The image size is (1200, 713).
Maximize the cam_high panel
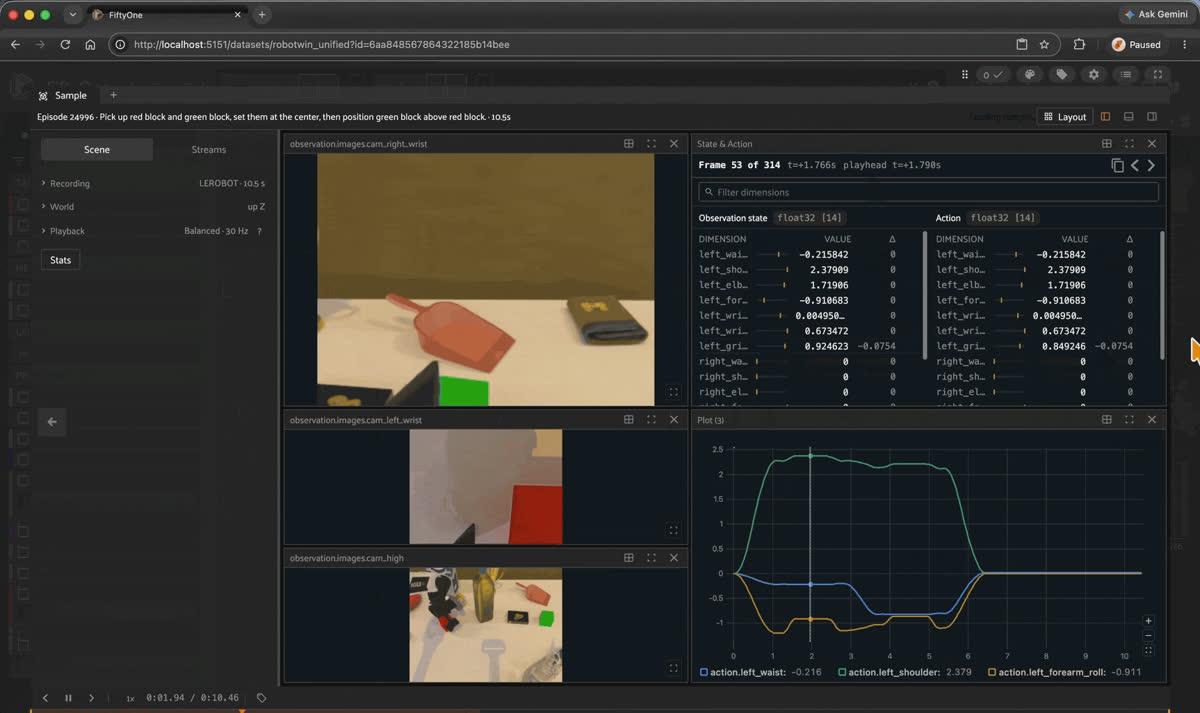point(652,558)
